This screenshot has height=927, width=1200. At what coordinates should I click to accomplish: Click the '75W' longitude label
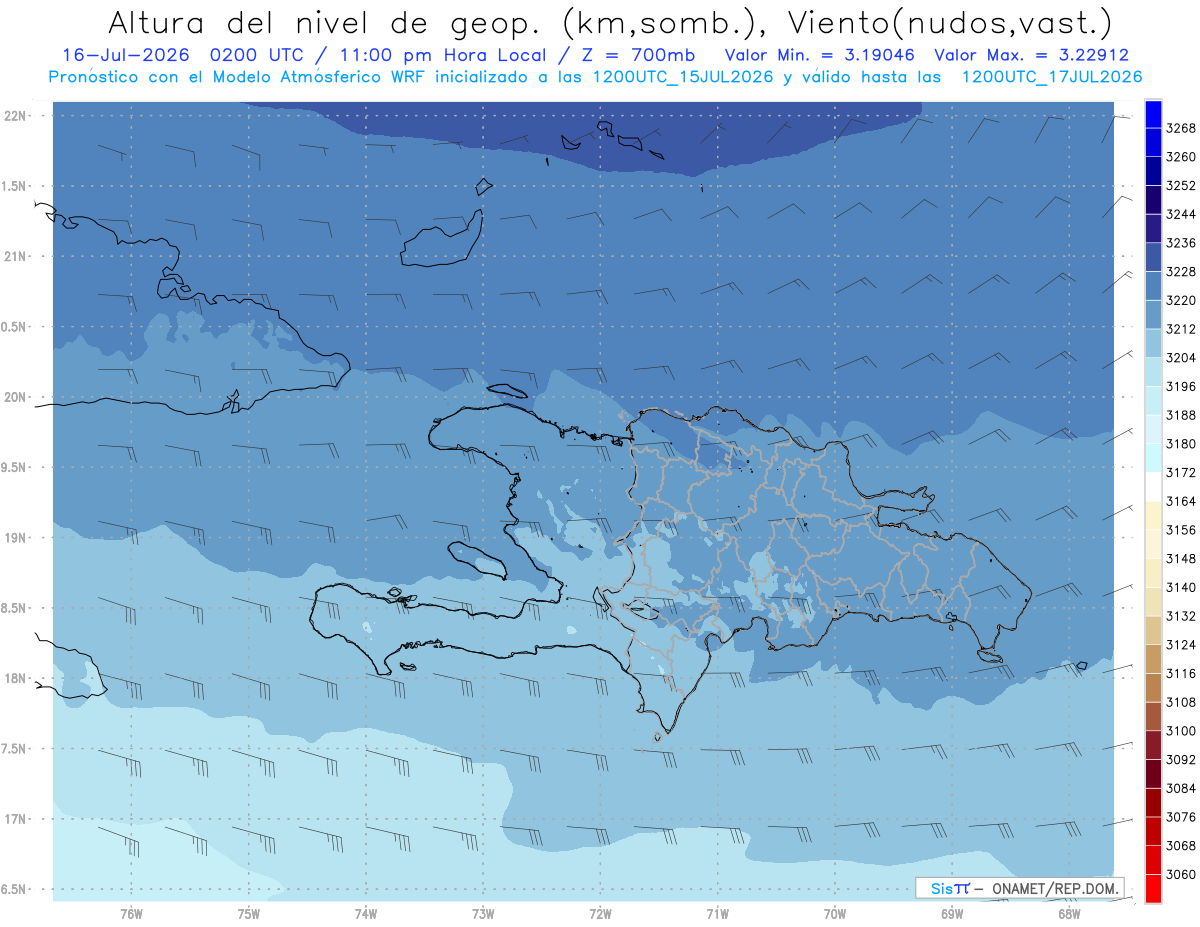[x=249, y=913]
